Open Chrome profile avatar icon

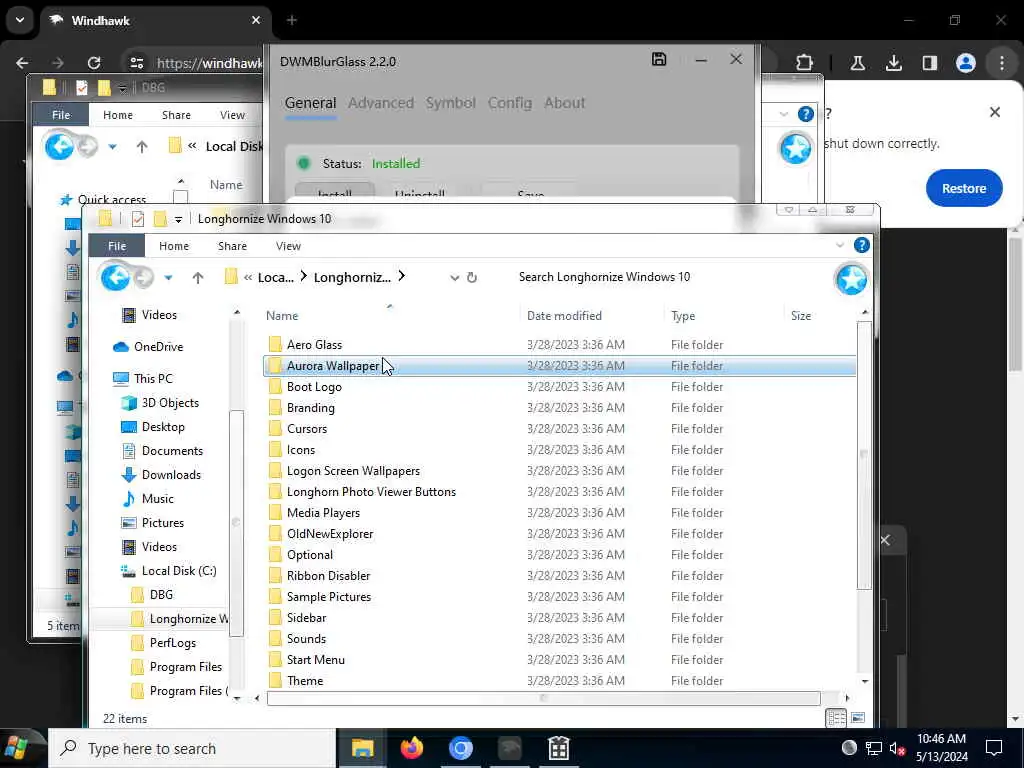click(965, 63)
